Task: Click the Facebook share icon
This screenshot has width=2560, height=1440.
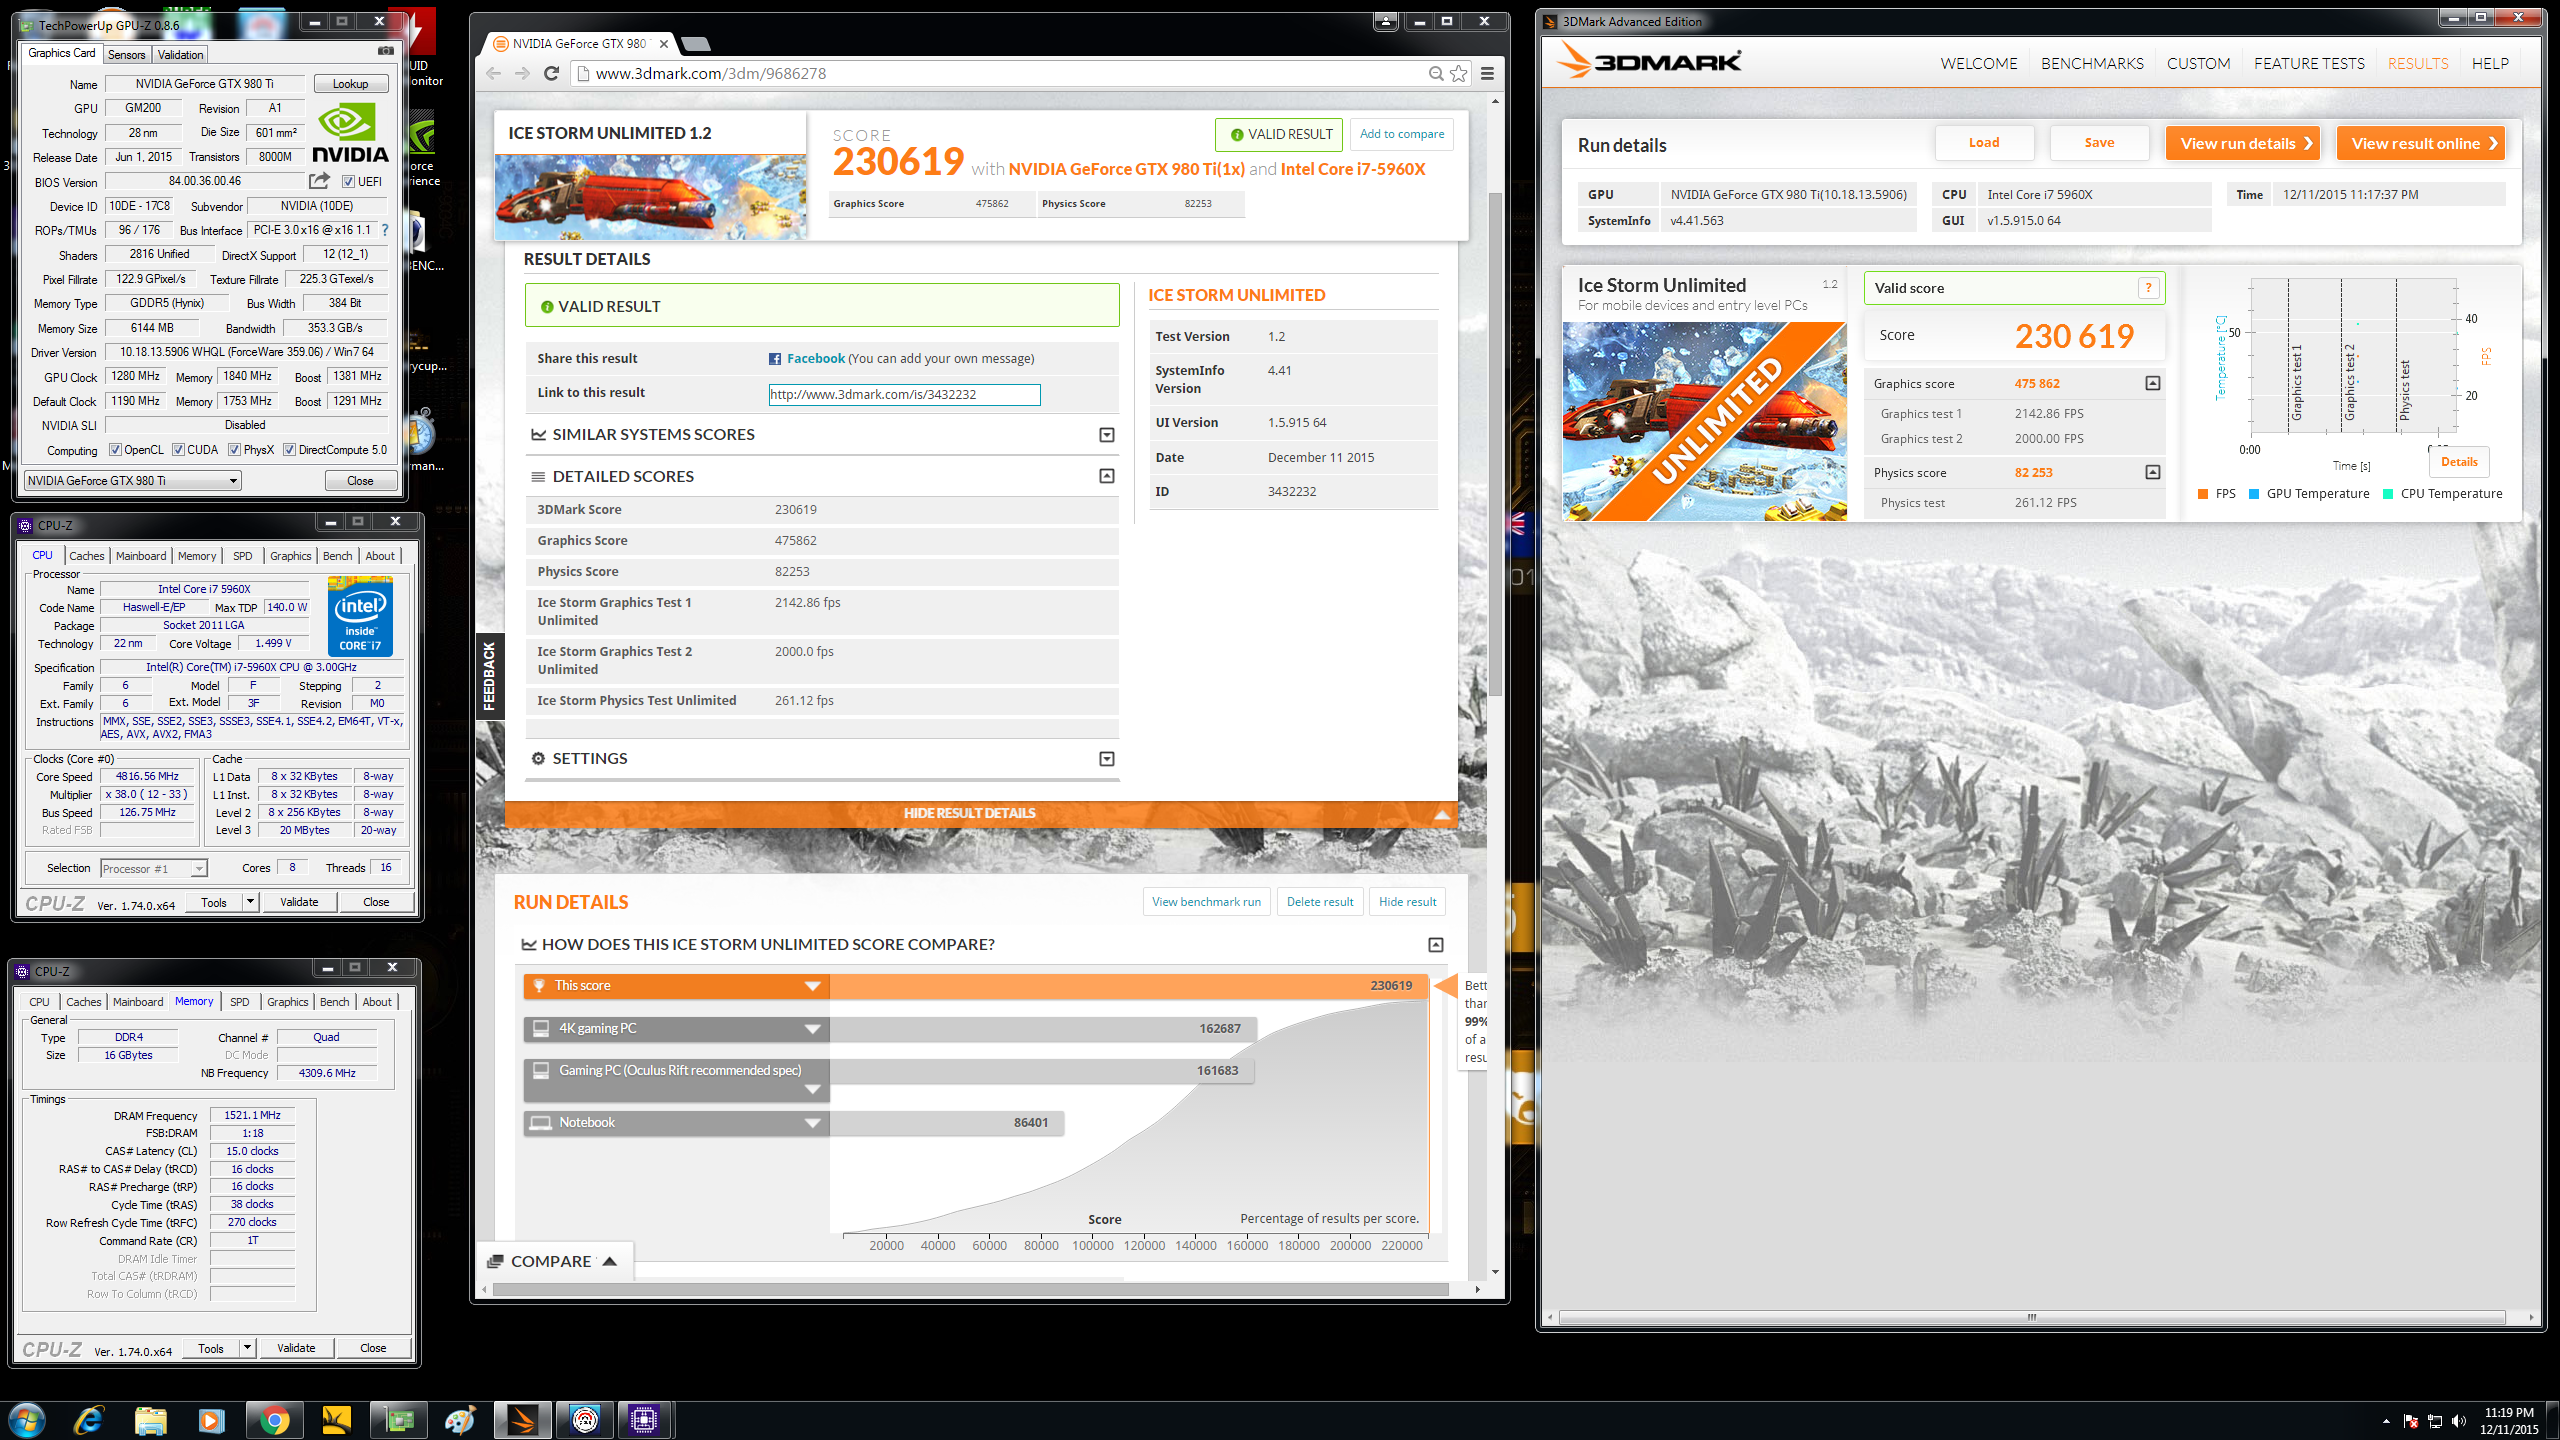Action: [x=775, y=359]
